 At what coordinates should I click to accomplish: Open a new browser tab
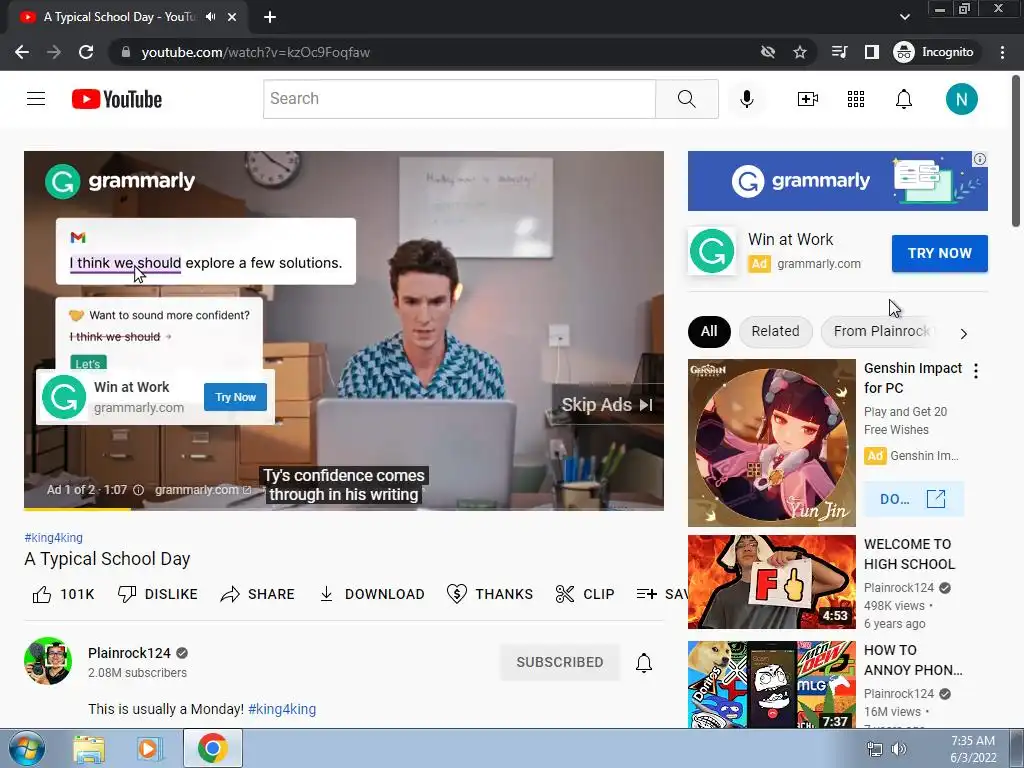270,17
